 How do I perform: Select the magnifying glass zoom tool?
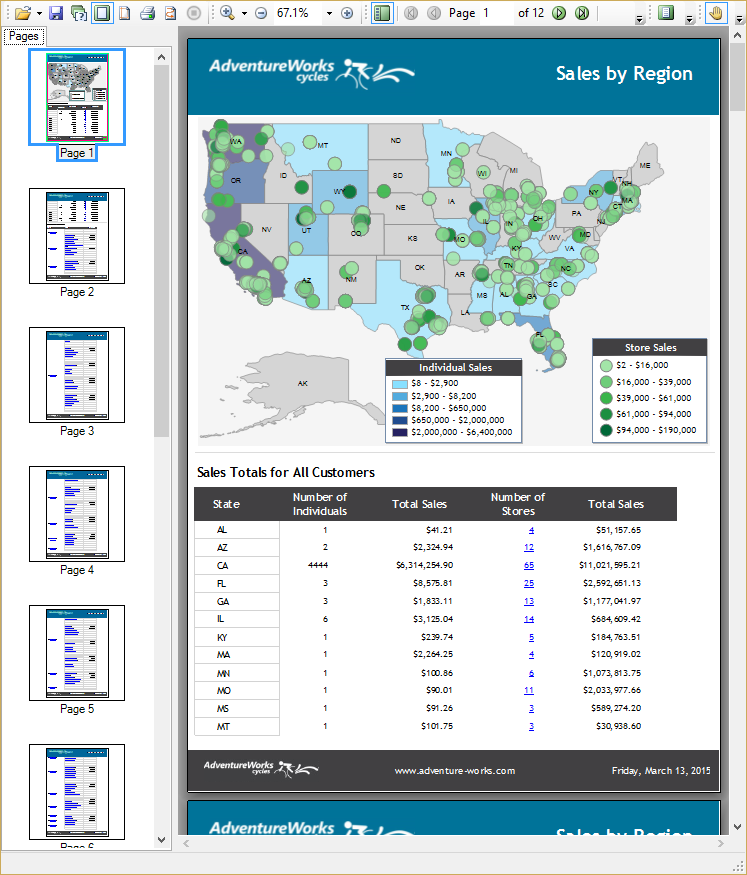(x=227, y=13)
